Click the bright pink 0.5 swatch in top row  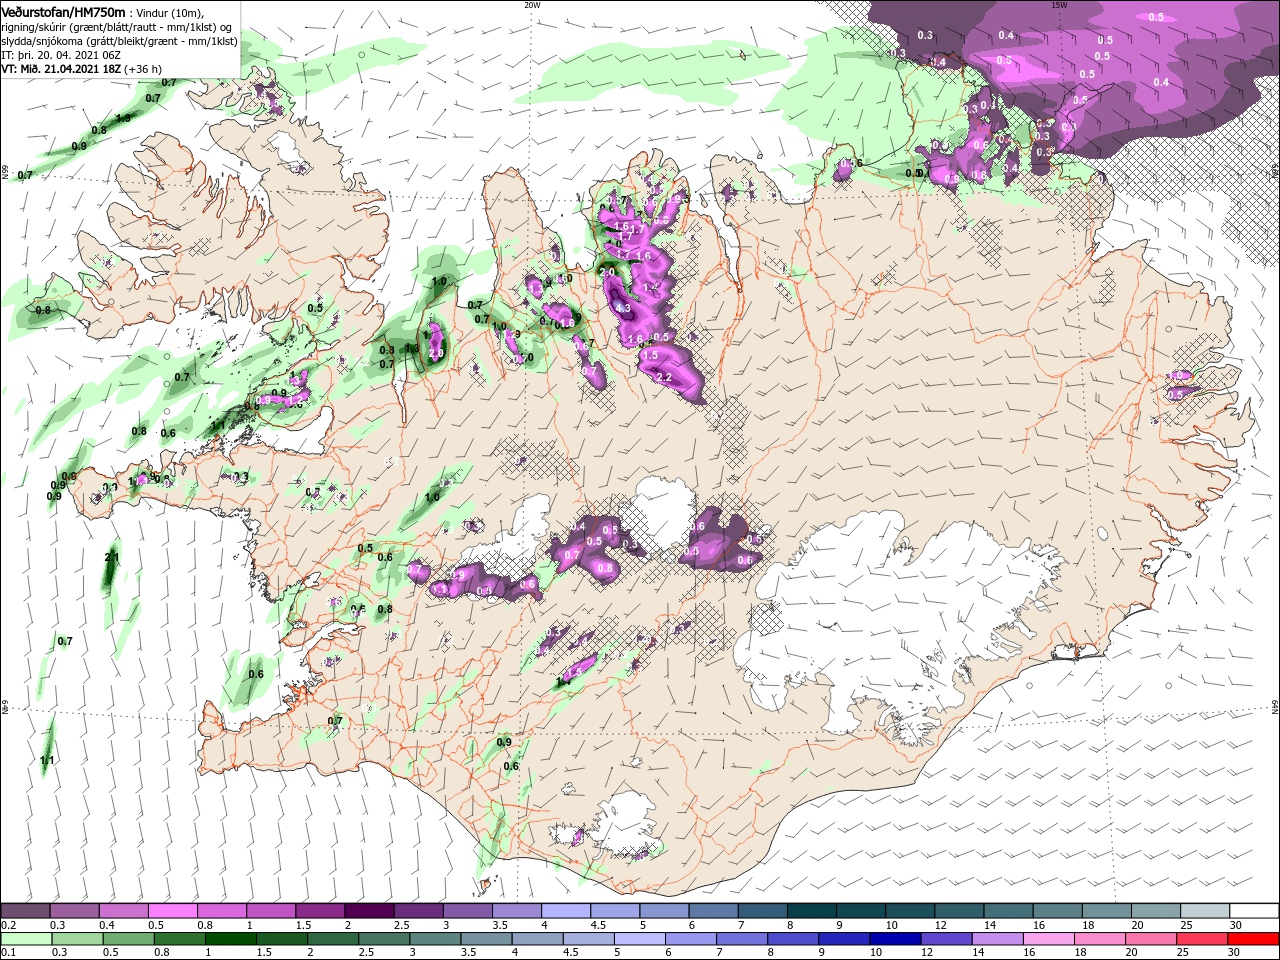(x=173, y=911)
